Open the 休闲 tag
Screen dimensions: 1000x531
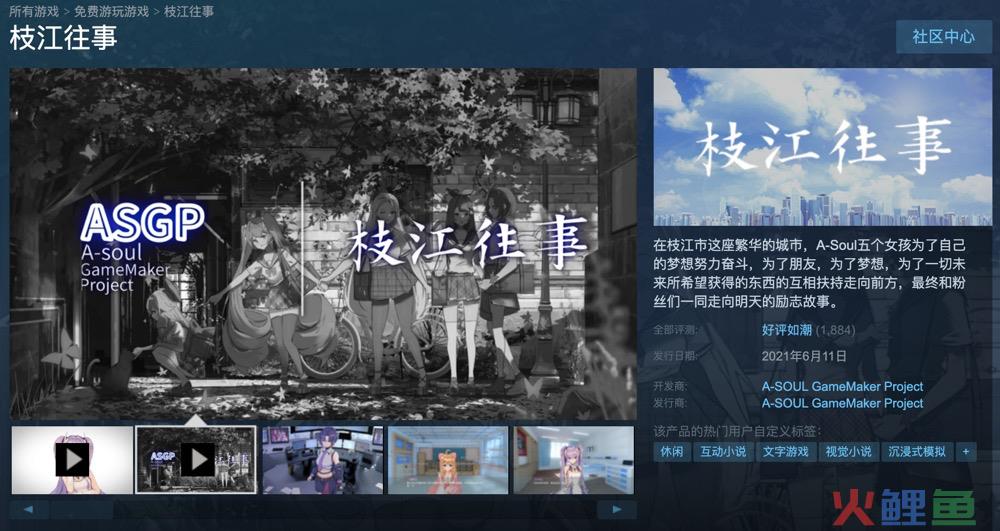(672, 452)
